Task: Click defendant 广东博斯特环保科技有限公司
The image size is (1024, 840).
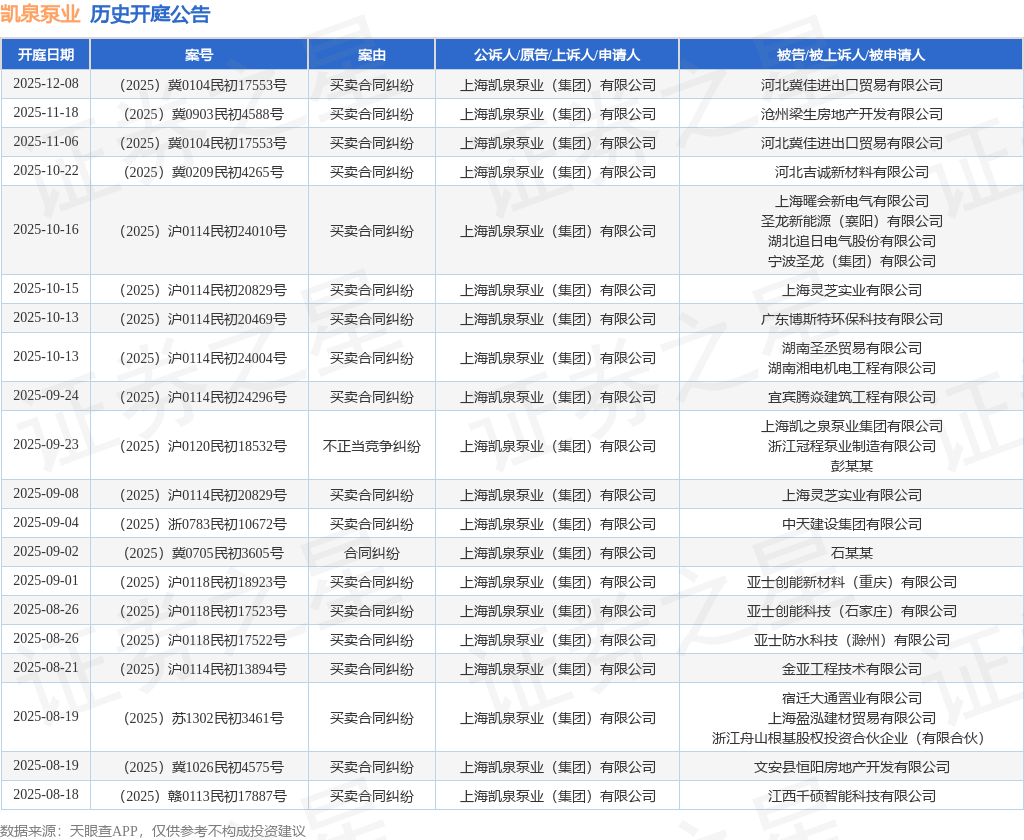Action: click(x=852, y=319)
